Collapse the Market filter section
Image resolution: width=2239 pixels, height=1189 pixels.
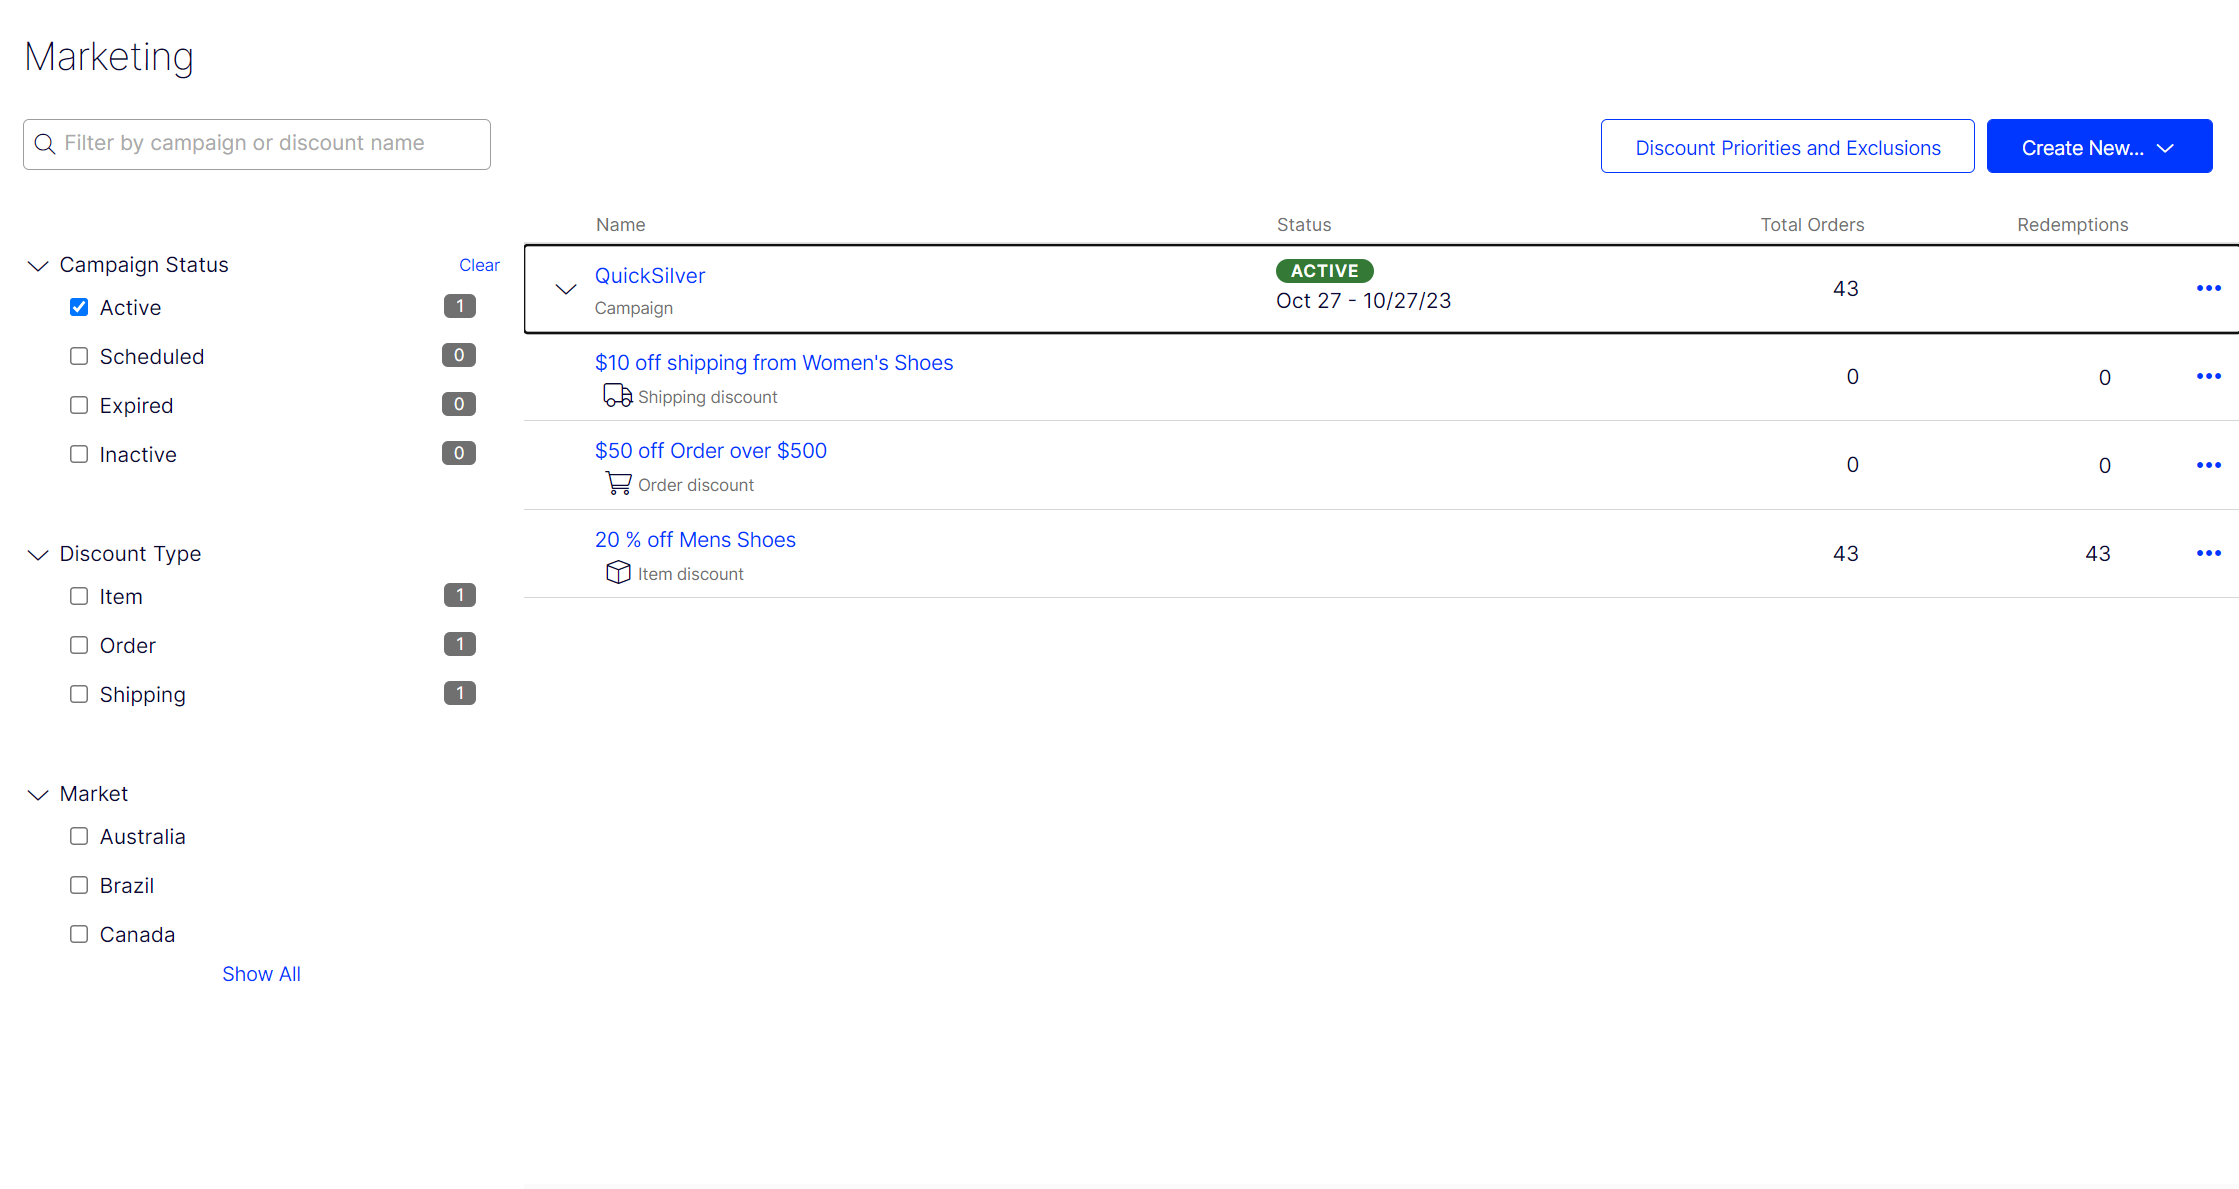(38, 794)
